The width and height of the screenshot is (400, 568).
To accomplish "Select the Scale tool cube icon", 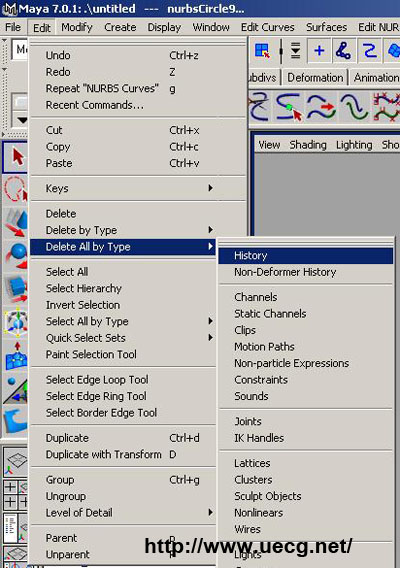I will (15, 288).
